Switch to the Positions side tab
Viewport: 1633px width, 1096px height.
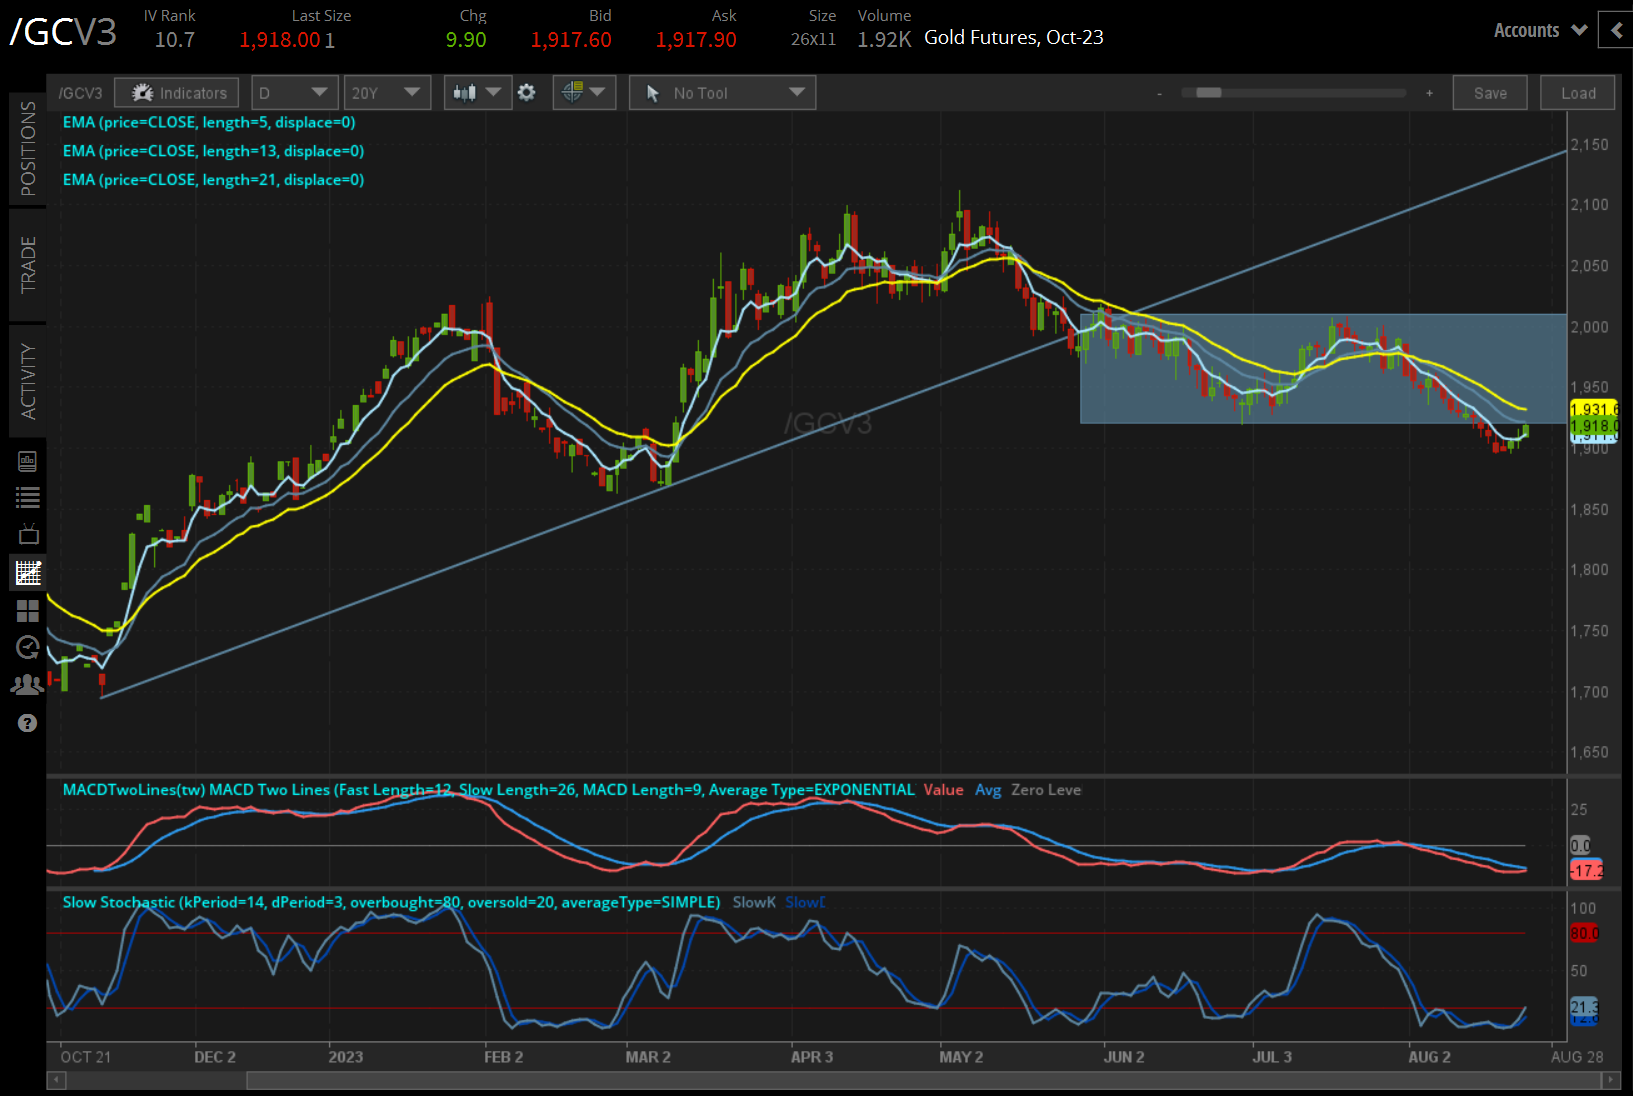click(28, 148)
